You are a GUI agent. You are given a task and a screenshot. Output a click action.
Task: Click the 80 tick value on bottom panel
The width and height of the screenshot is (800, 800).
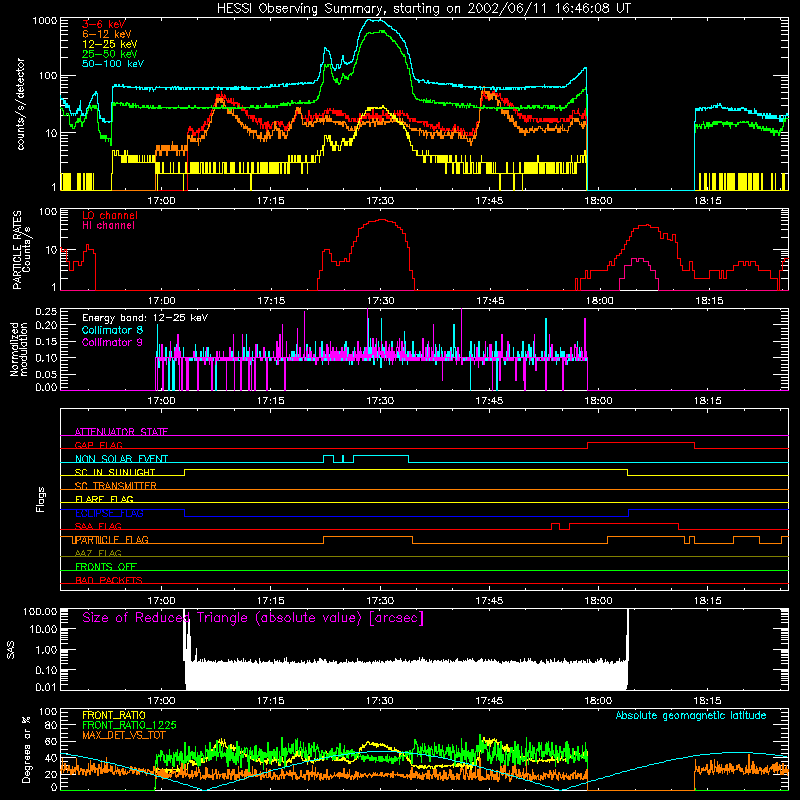pos(51,725)
